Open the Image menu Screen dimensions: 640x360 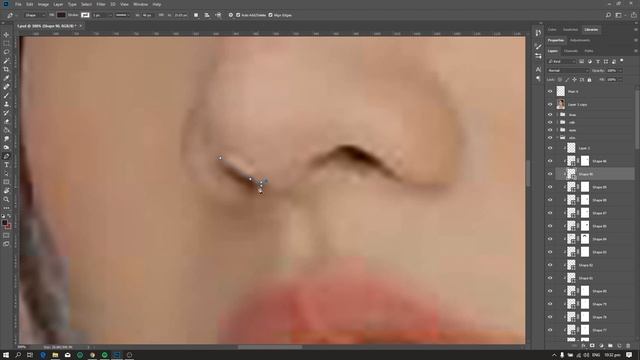click(x=43, y=4)
